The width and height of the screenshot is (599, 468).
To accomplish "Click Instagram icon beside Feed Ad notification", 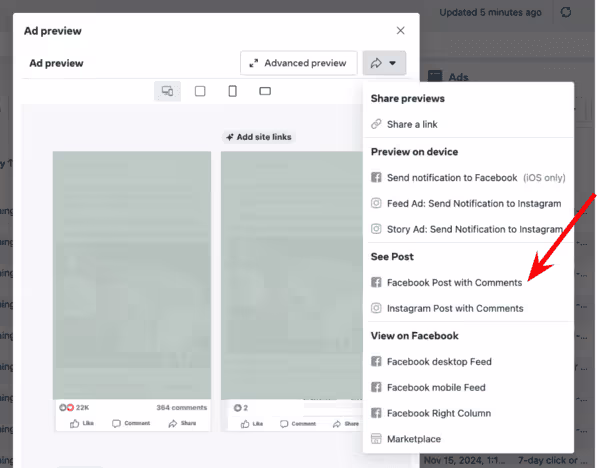I will (x=376, y=203).
